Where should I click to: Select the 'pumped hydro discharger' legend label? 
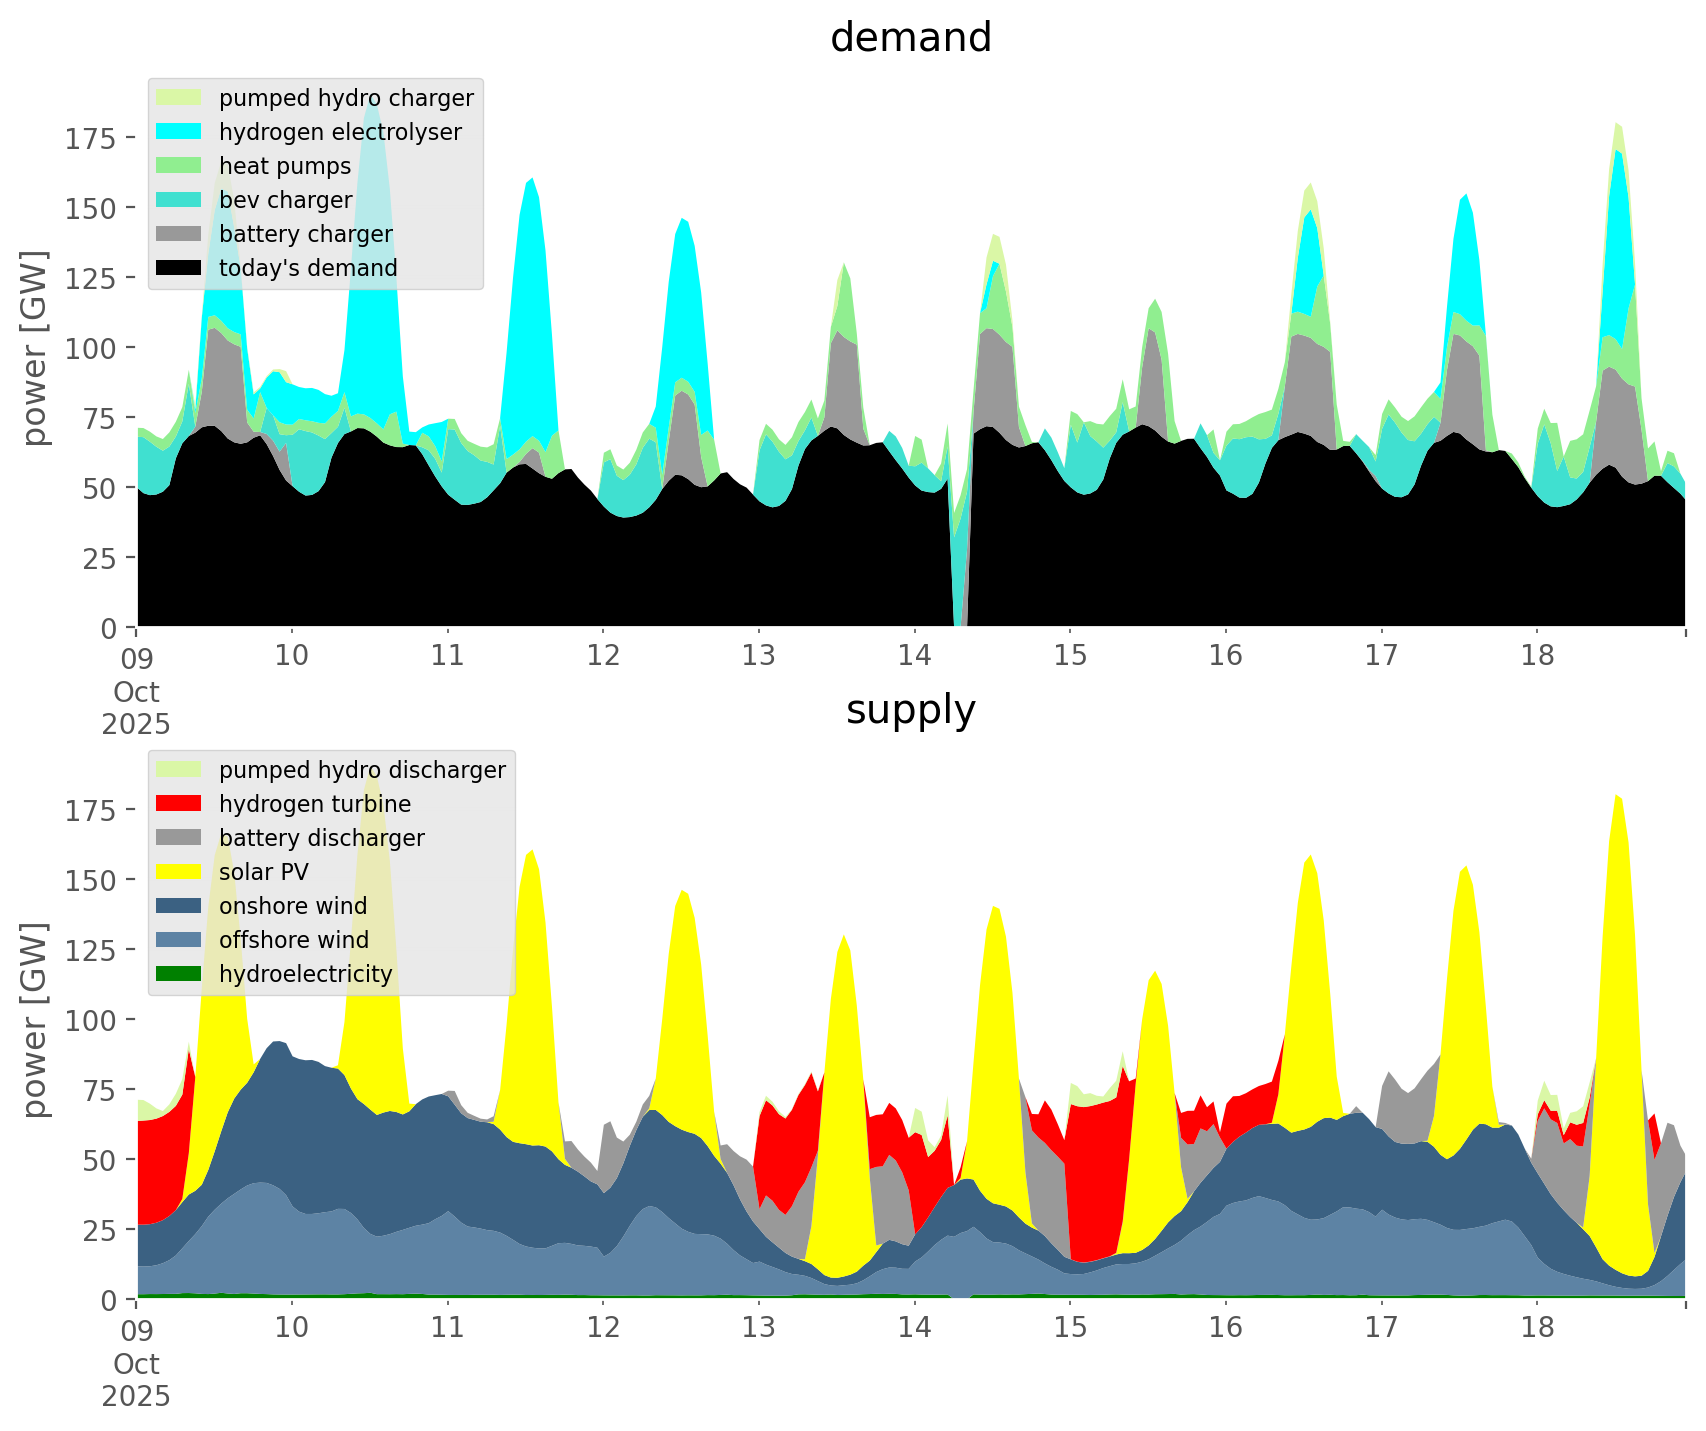(362, 770)
